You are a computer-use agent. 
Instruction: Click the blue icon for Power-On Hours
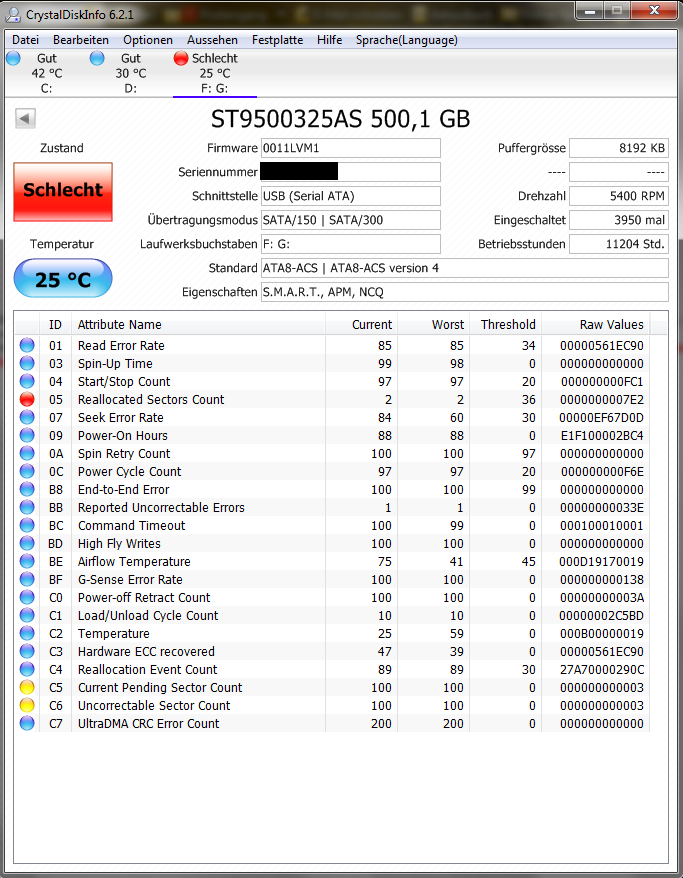click(x=27, y=435)
